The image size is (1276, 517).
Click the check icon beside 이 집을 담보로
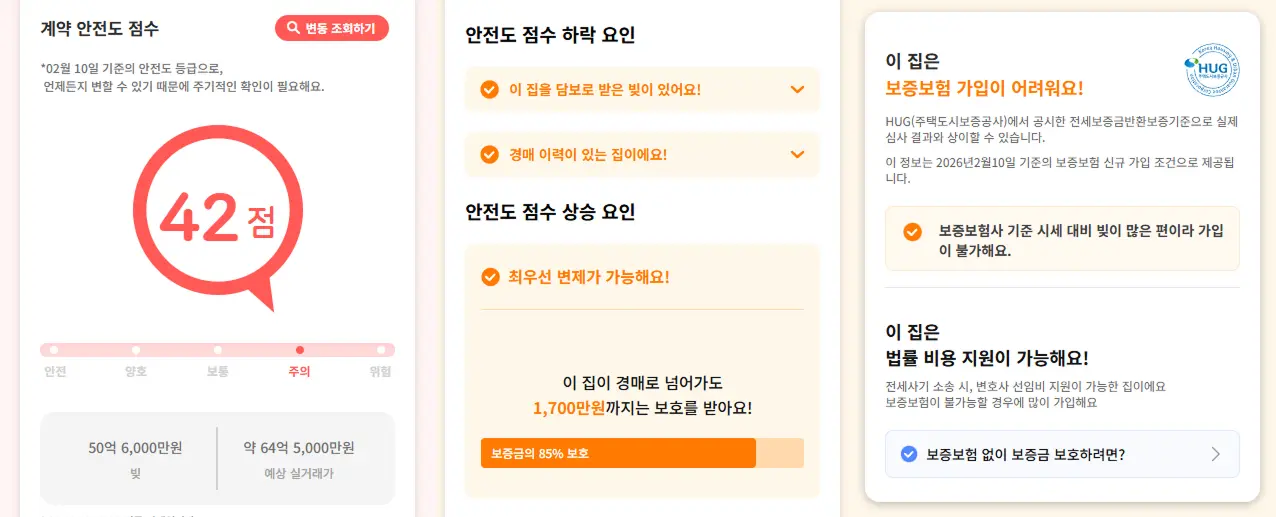coord(489,90)
